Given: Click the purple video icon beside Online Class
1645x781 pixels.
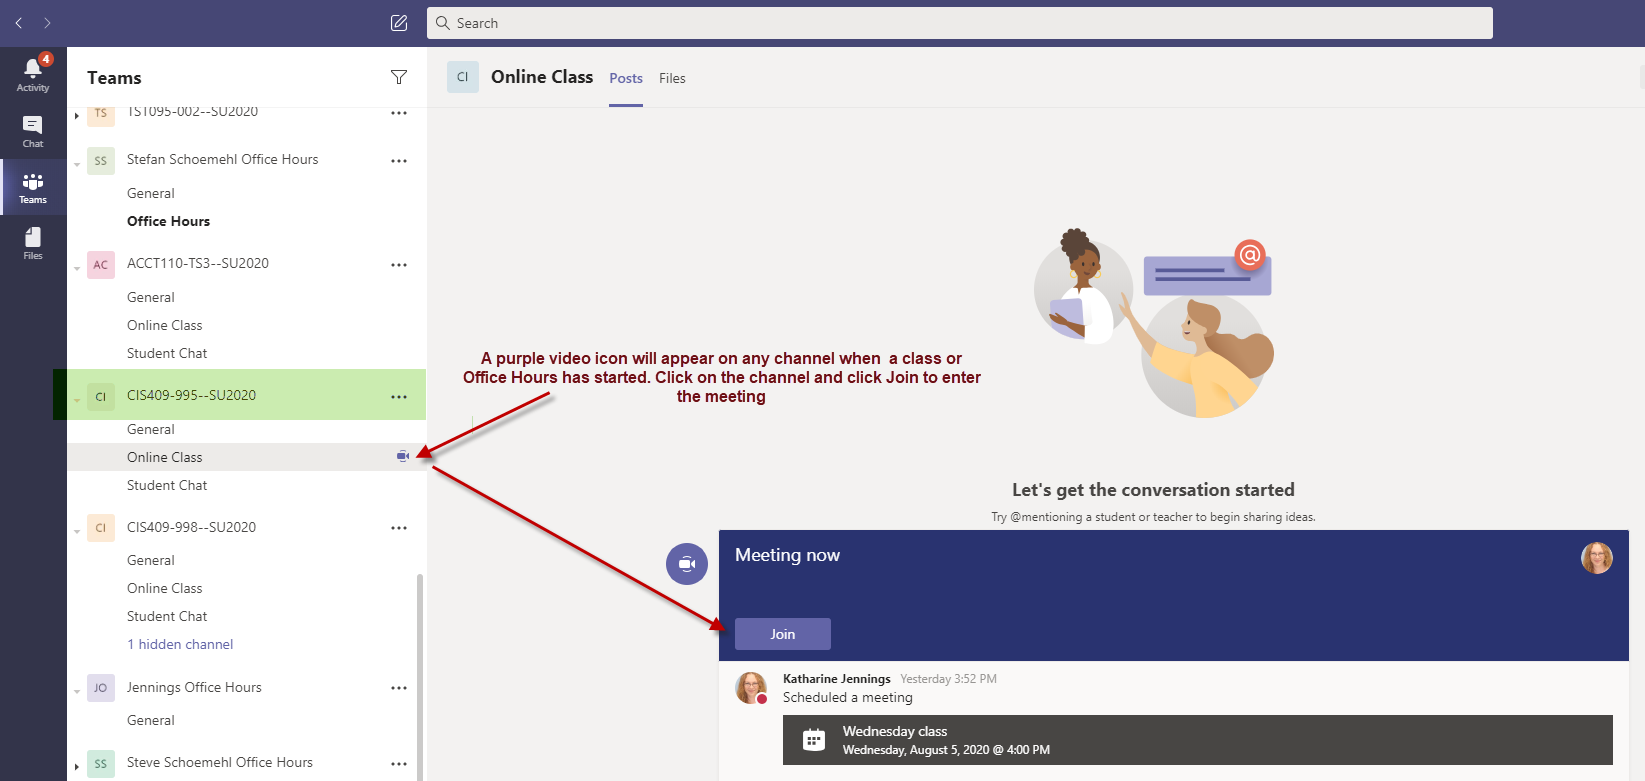Looking at the screenshot, I should click(x=403, y=456).
